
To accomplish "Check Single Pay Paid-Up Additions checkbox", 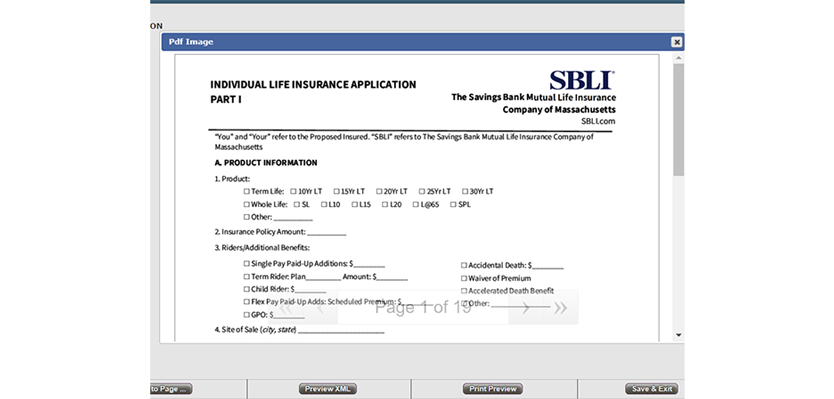I will pos(246,264).
